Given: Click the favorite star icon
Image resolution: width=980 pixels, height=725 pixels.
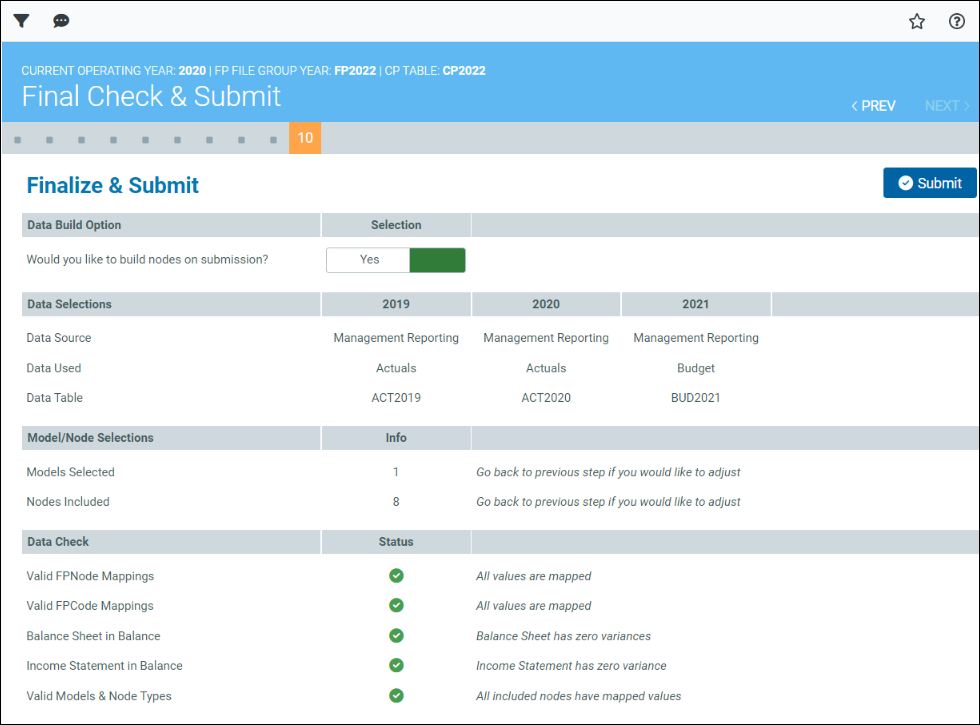Looking at the screenshot, I should (917, 21).
